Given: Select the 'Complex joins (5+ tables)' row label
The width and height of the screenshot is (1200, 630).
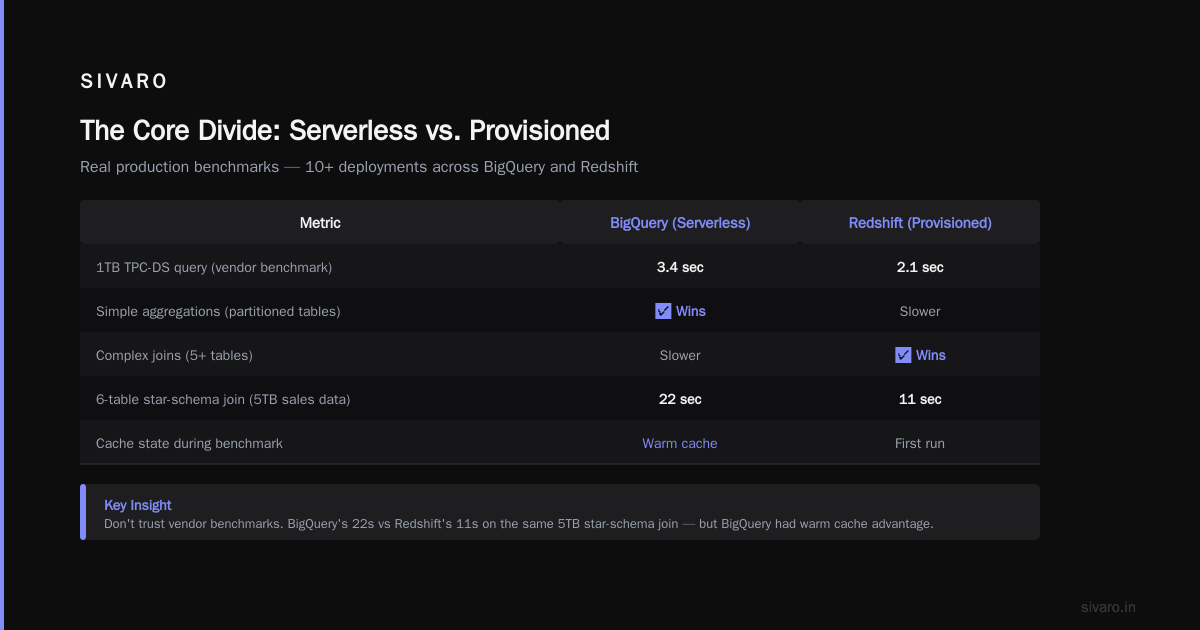Looking at the screenshot, I should (x=174, y=355).
